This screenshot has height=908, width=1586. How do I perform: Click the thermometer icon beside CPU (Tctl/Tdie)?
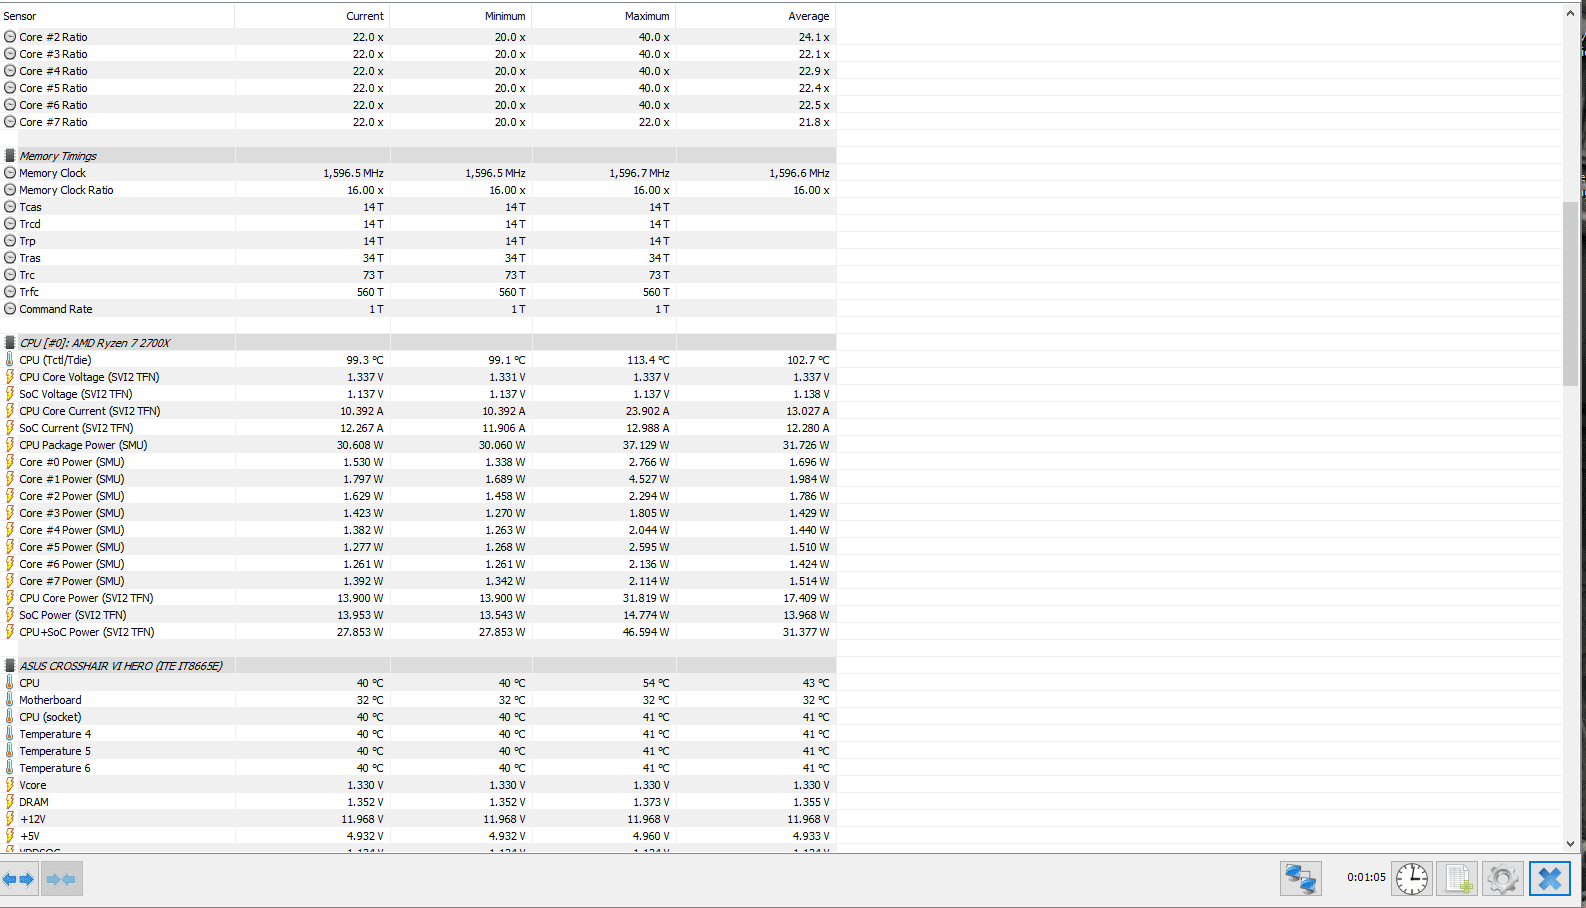(x=10, y=360)
